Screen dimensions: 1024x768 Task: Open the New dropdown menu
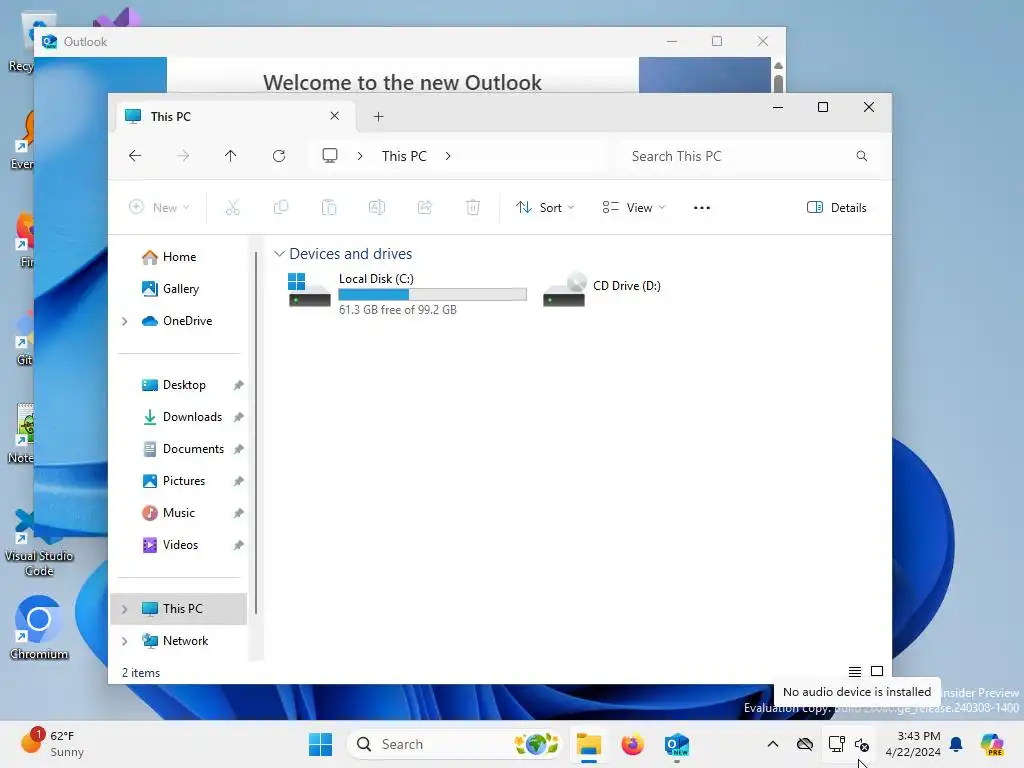[159, 208]
